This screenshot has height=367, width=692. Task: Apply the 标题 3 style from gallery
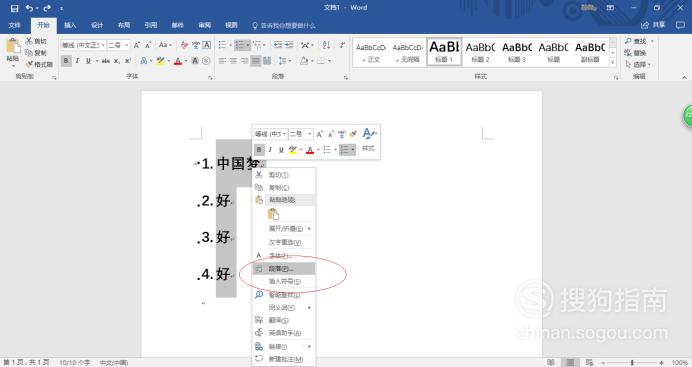(x=517, y=52)
